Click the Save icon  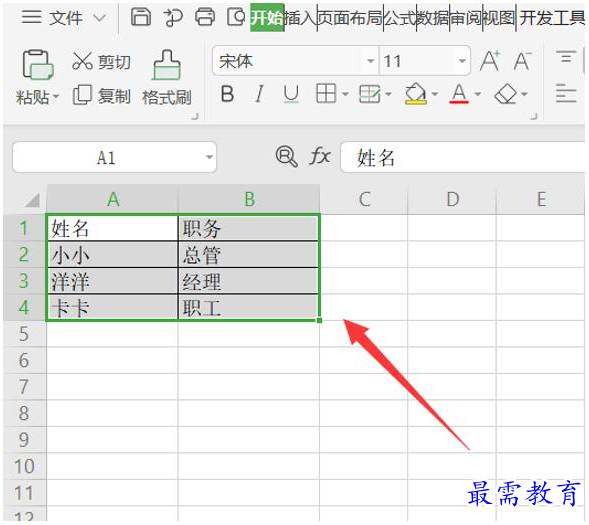(140, 17)
